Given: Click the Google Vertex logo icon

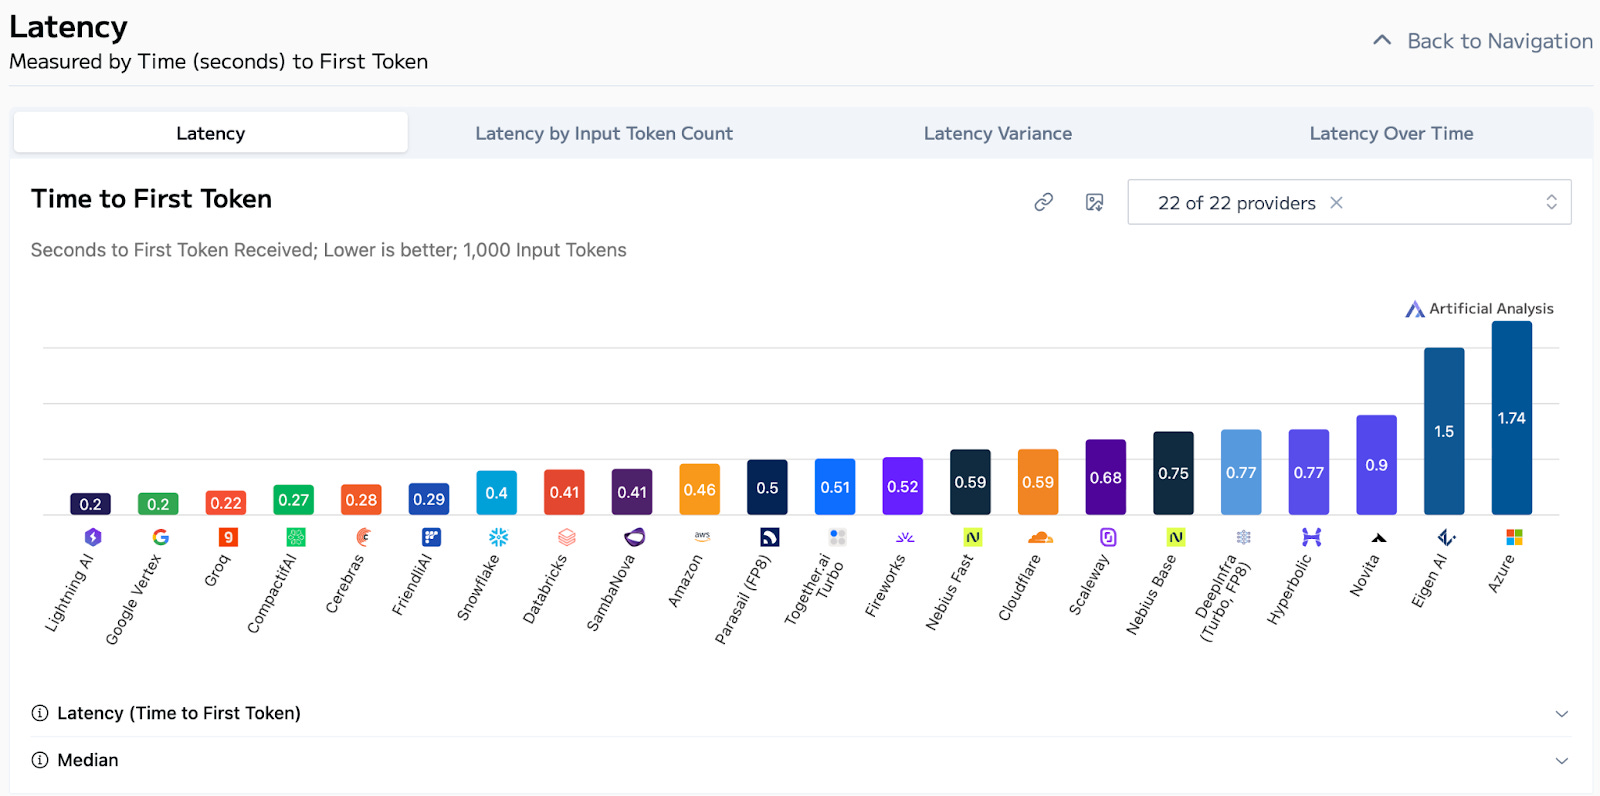Looking at the screenshot, I should coord(160,537).
